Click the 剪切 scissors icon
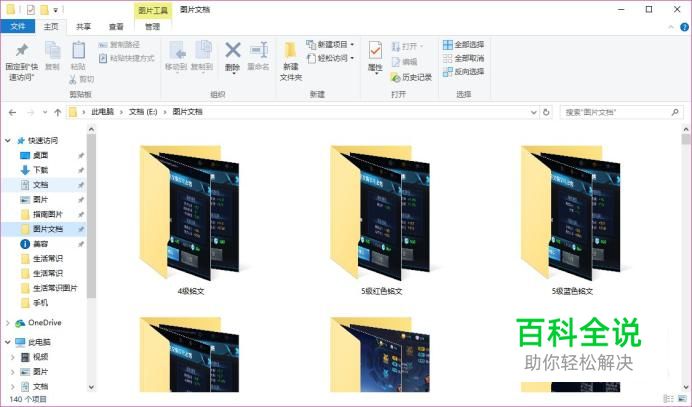692x407 pixels. tap(73, 79)
